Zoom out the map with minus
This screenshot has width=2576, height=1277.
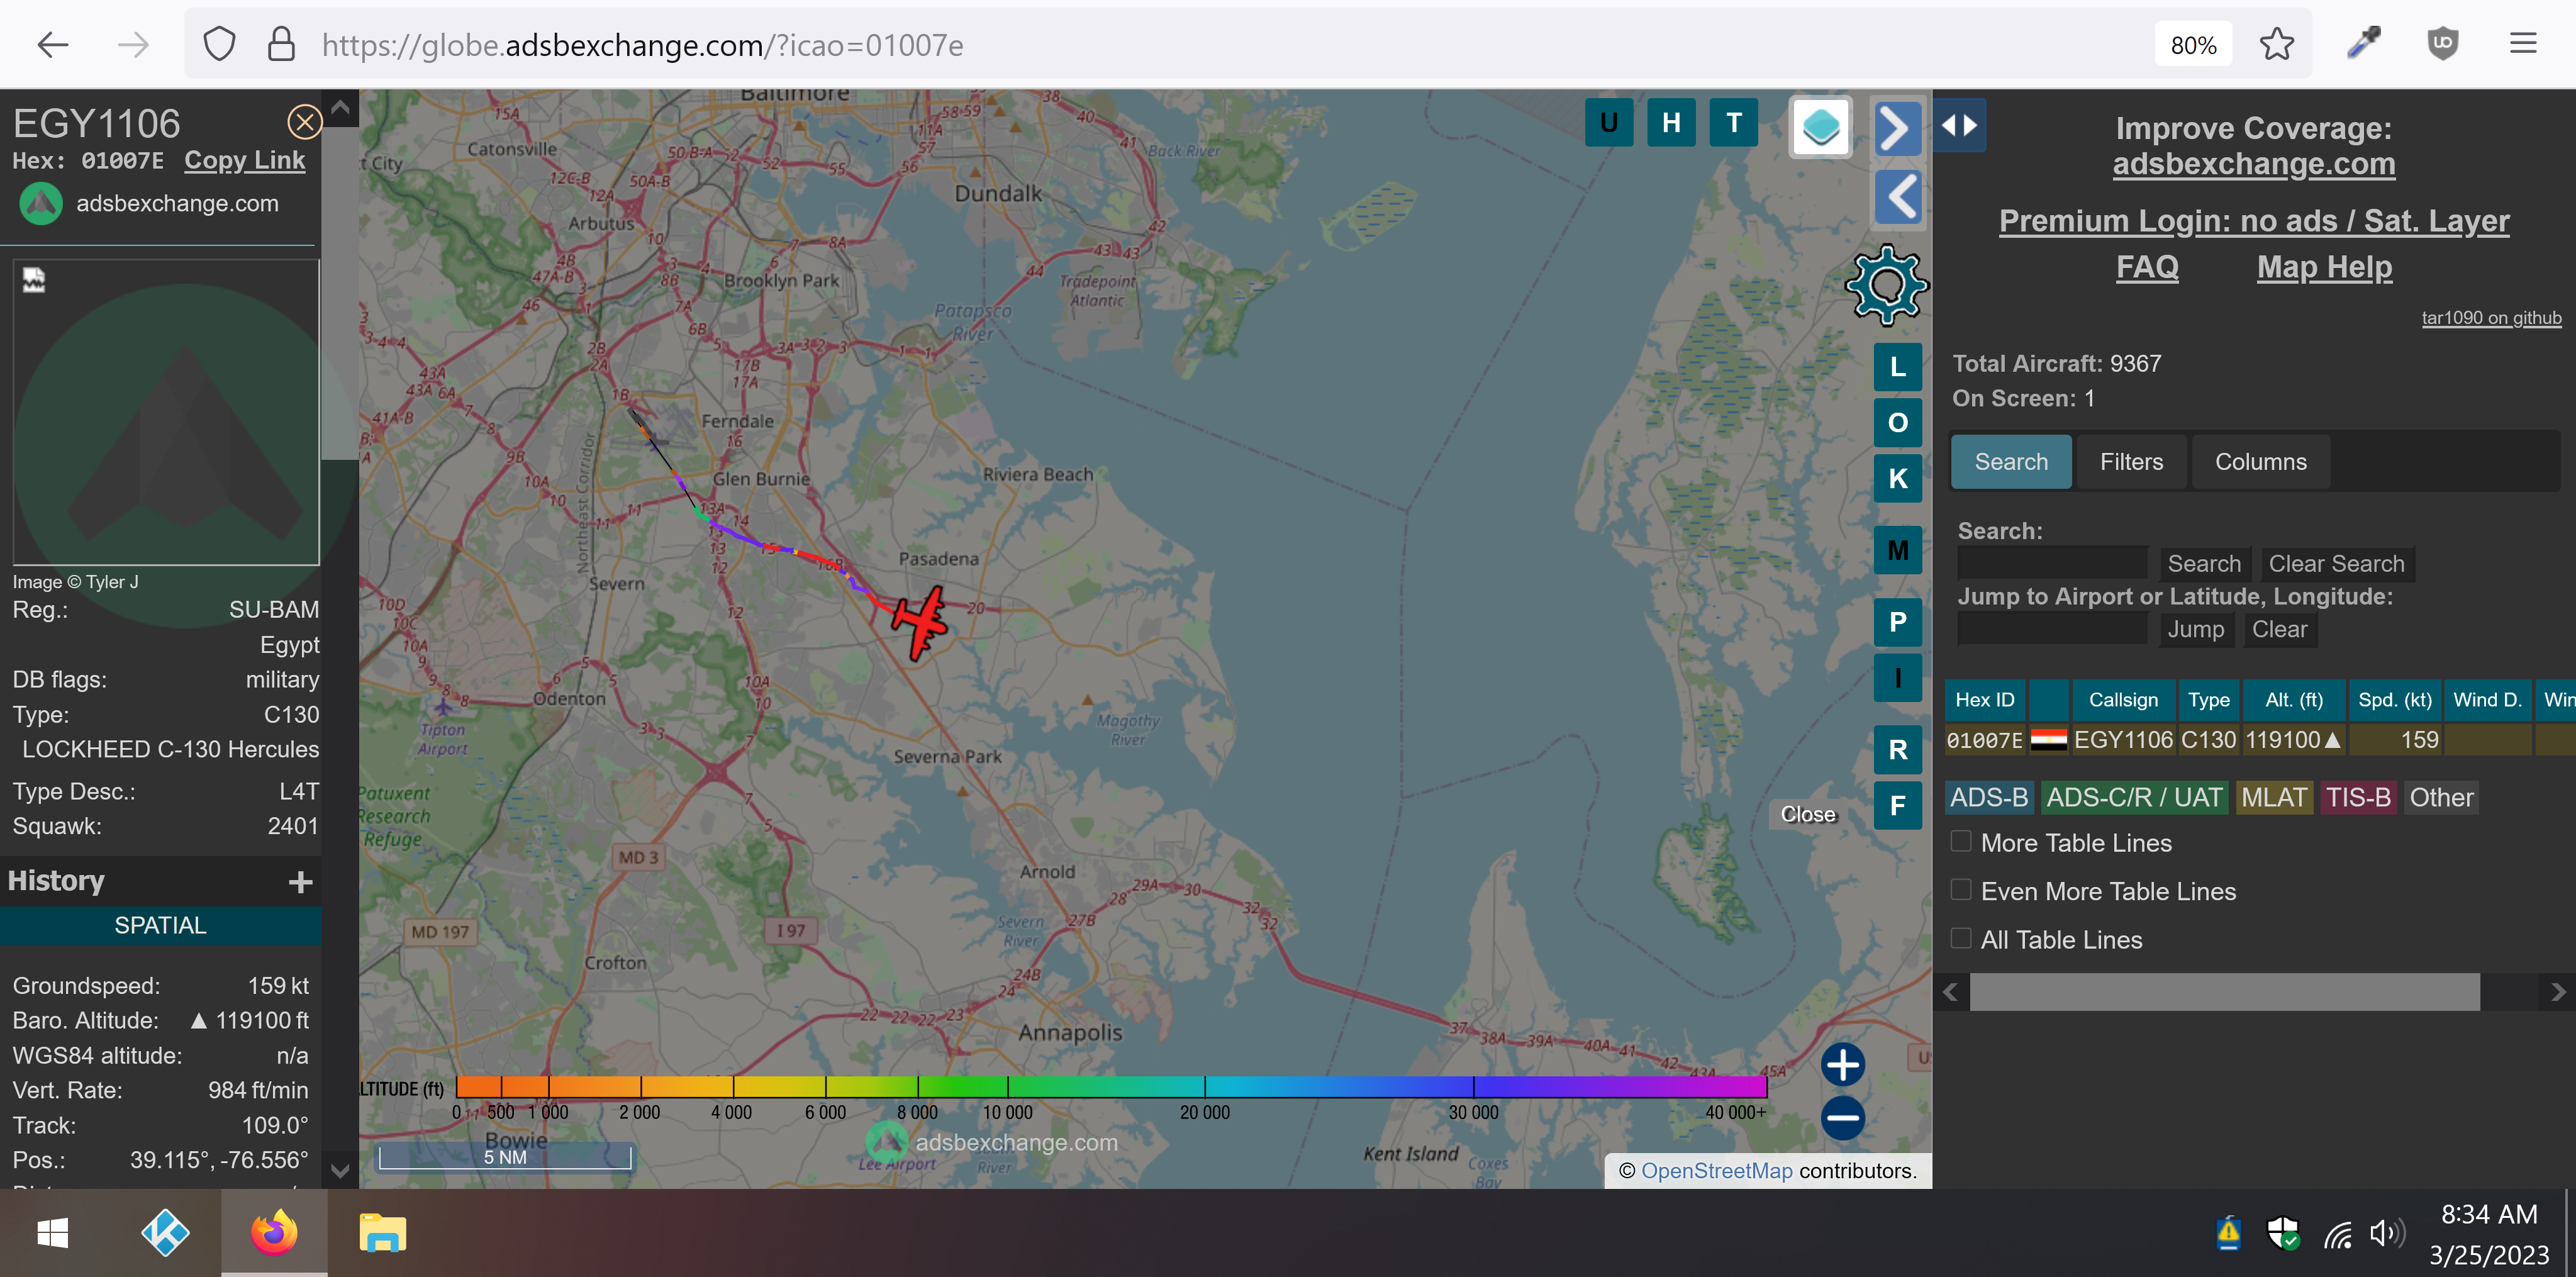1842,1118
